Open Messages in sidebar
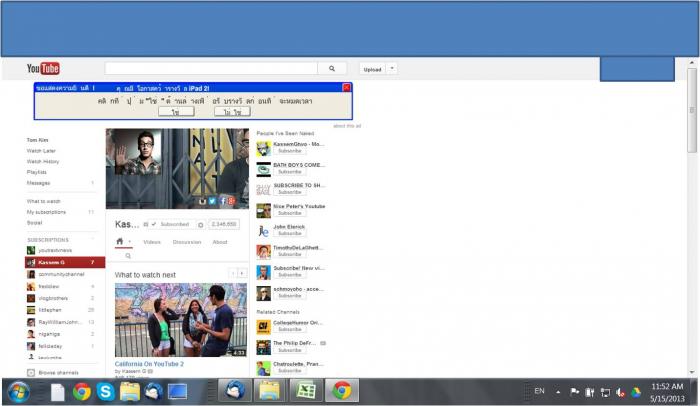The height and width of the screenshot is (406, 700). pyautogui.click(x=38, y=183)
